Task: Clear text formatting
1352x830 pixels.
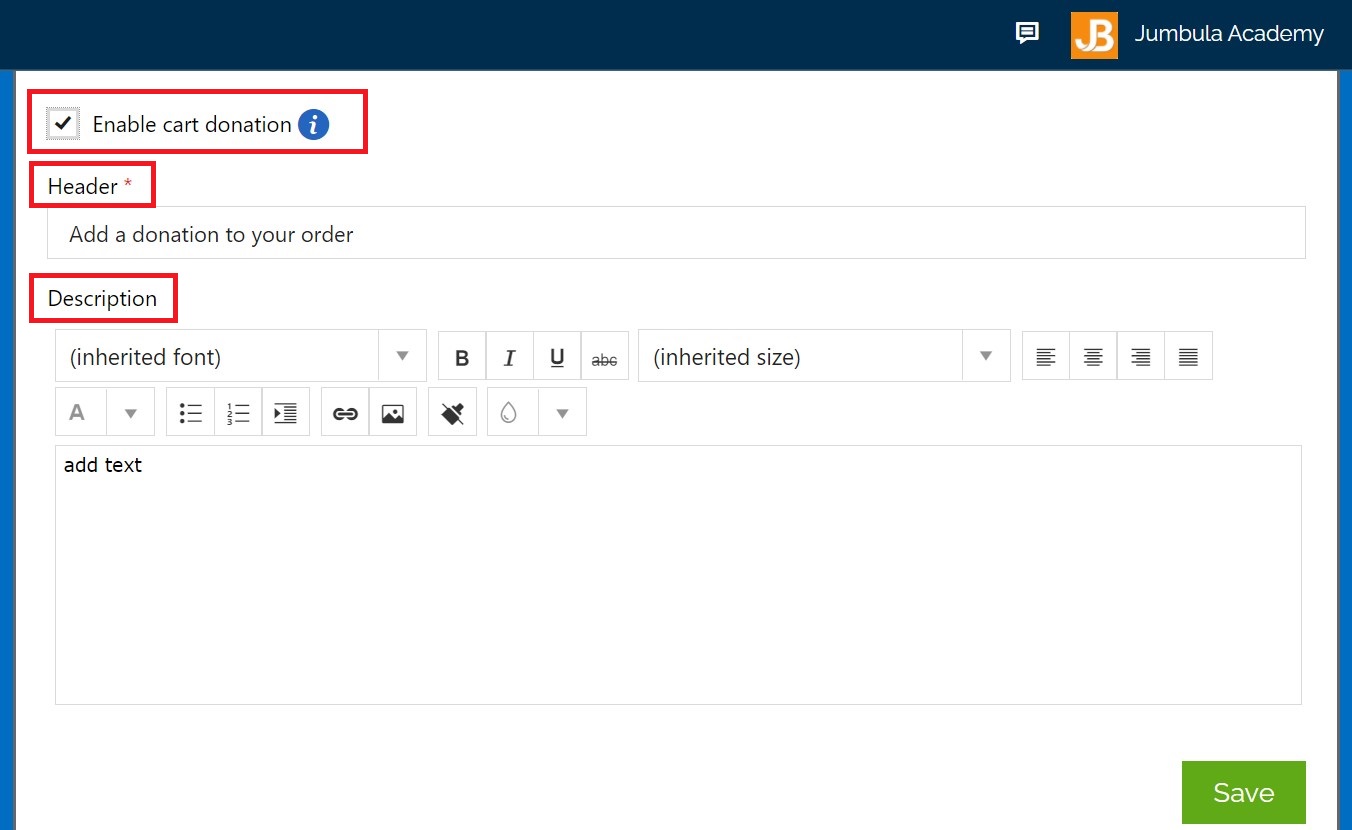Action: 452,412
